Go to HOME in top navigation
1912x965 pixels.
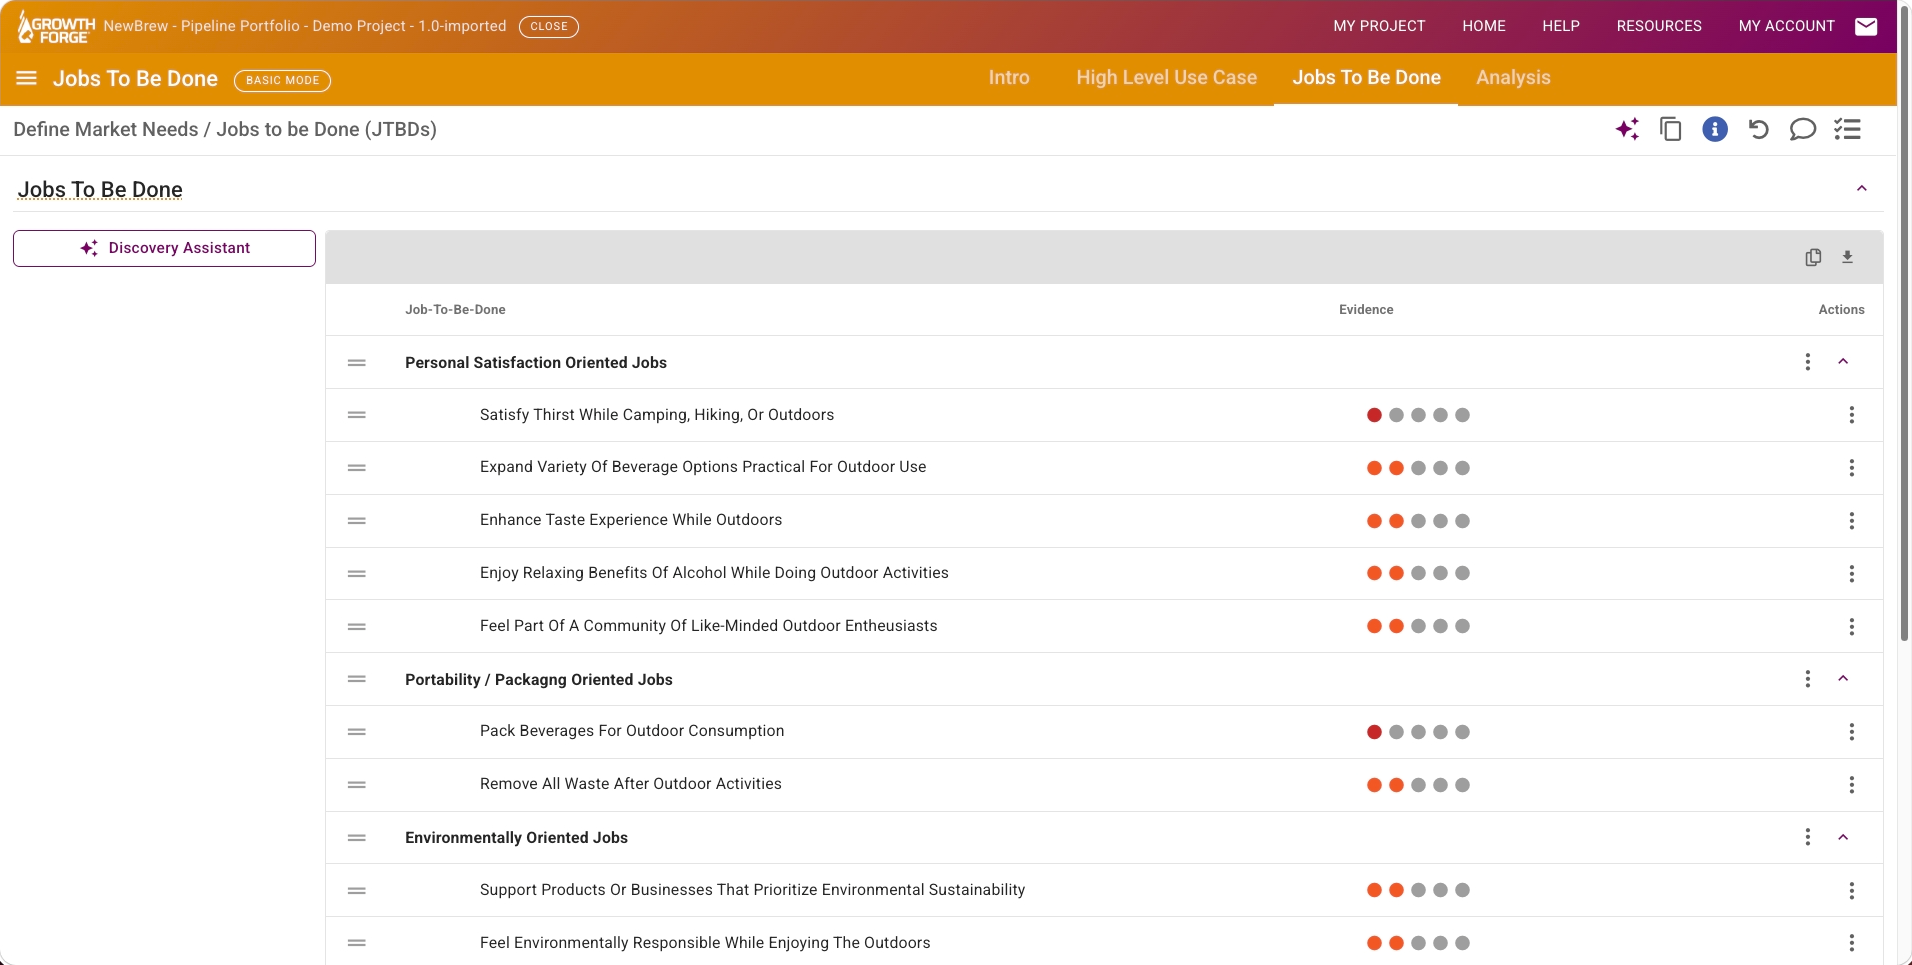1484,26
